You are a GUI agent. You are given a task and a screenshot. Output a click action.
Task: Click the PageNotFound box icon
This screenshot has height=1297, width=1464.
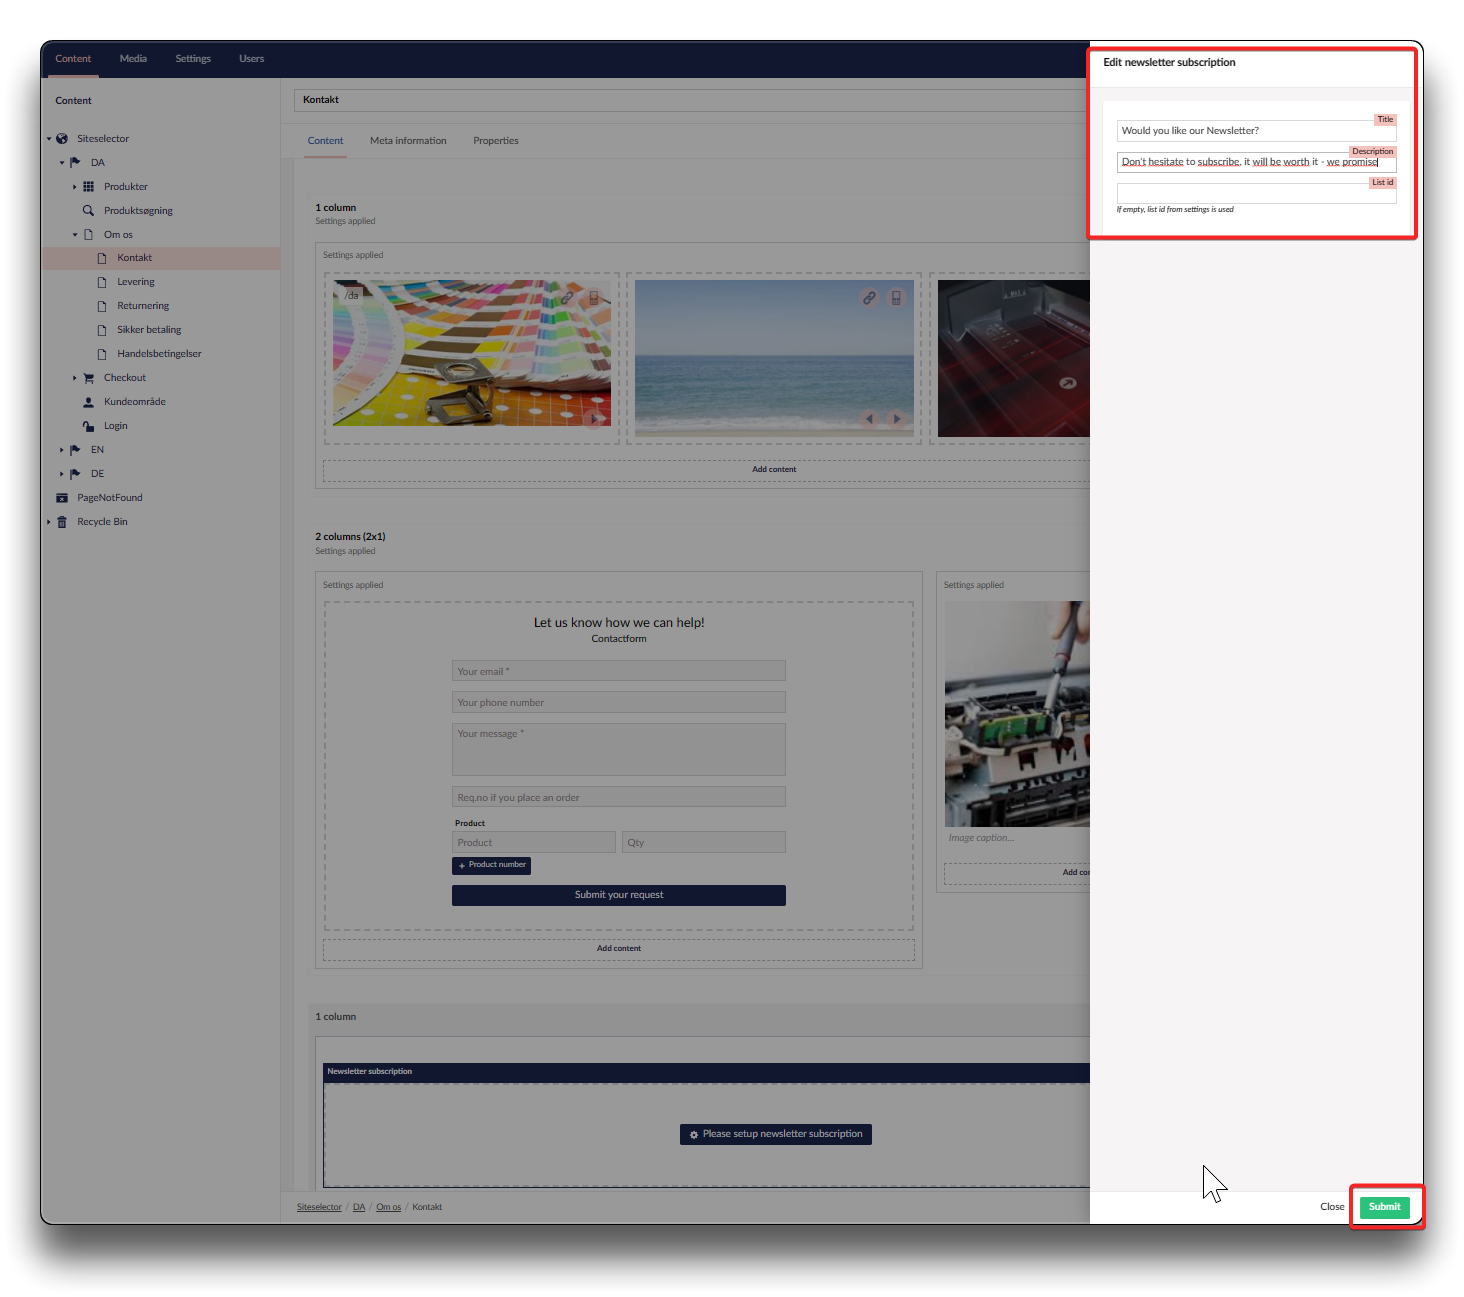pyautogui.click(x=62, y=498)
